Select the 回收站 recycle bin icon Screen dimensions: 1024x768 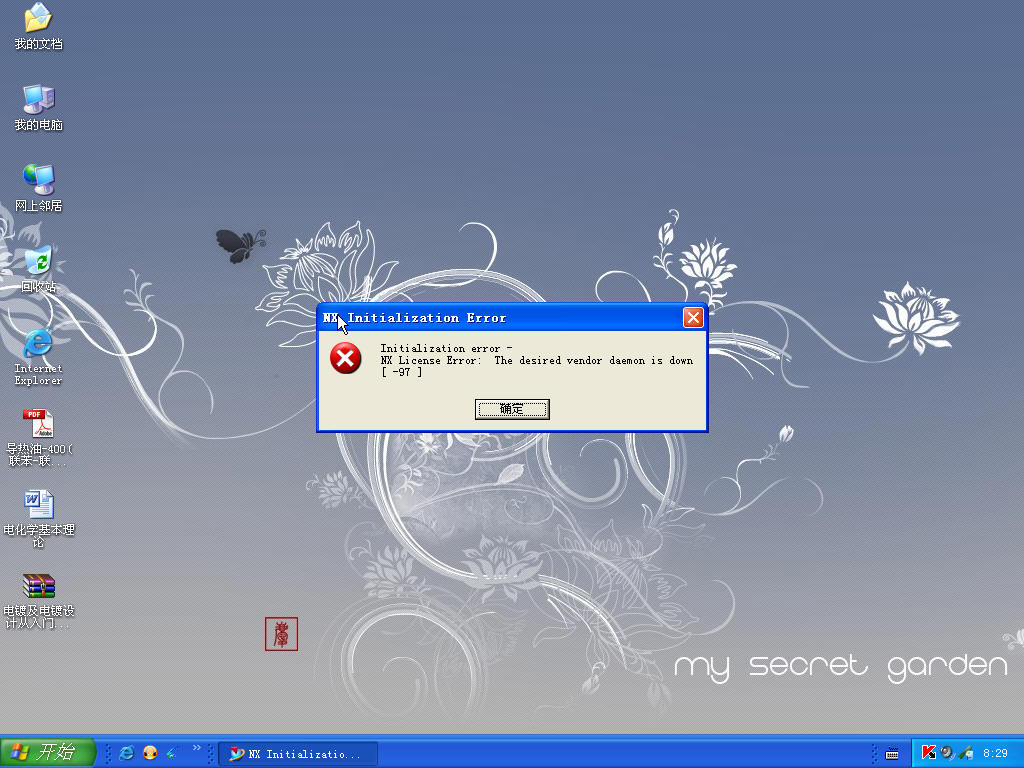(38, 270)
